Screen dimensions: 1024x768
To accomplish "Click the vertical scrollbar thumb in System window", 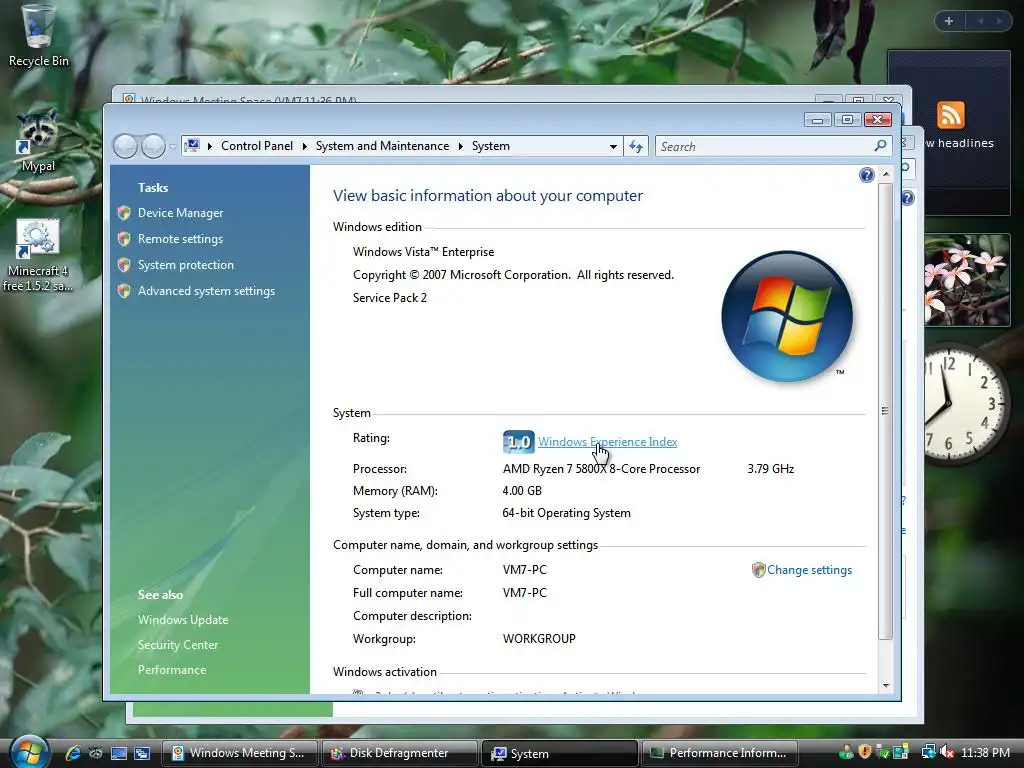I will (886, 411).
